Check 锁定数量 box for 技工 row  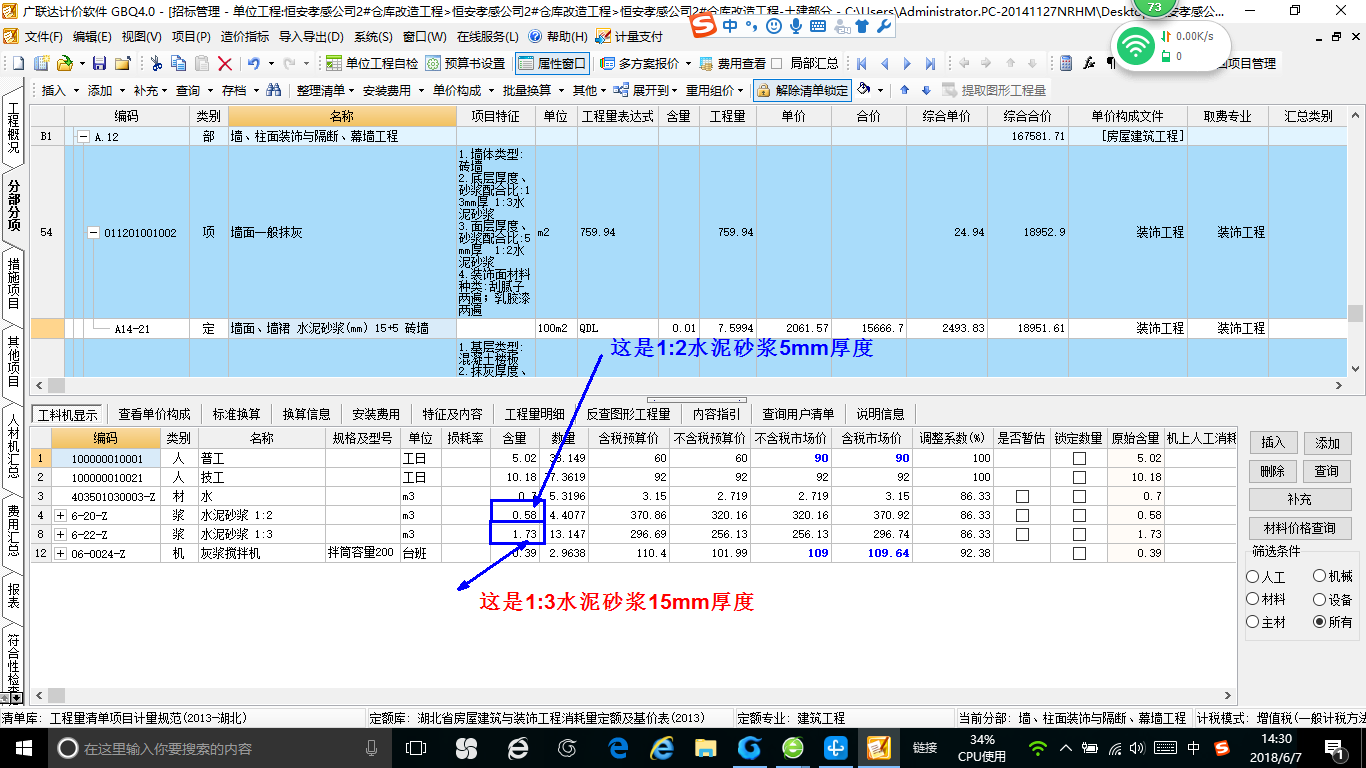[x=1079, y=478]
